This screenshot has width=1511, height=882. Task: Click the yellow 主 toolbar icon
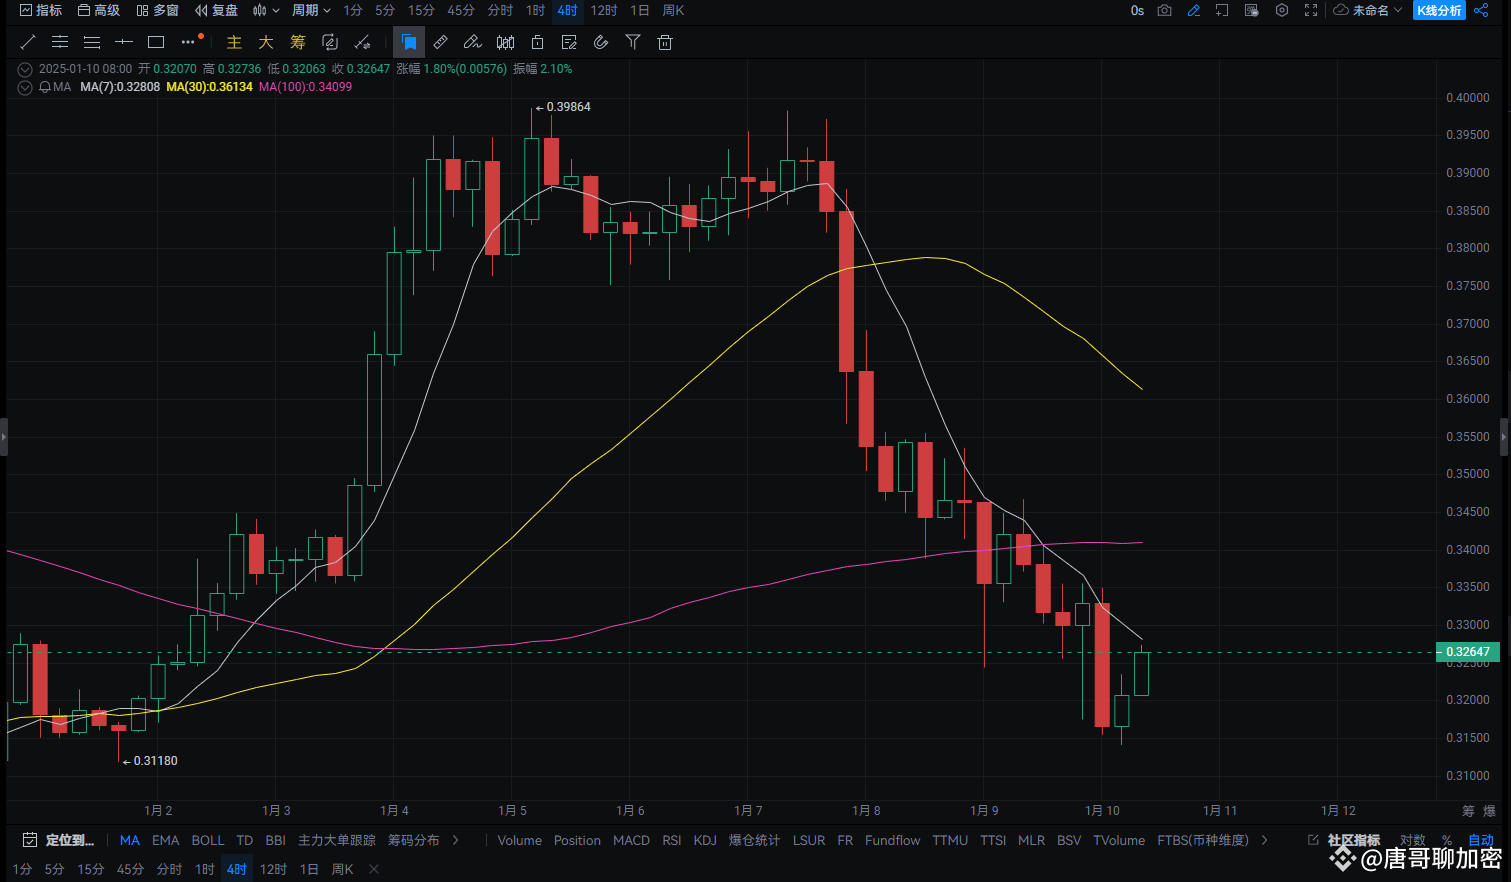point(234,42)
